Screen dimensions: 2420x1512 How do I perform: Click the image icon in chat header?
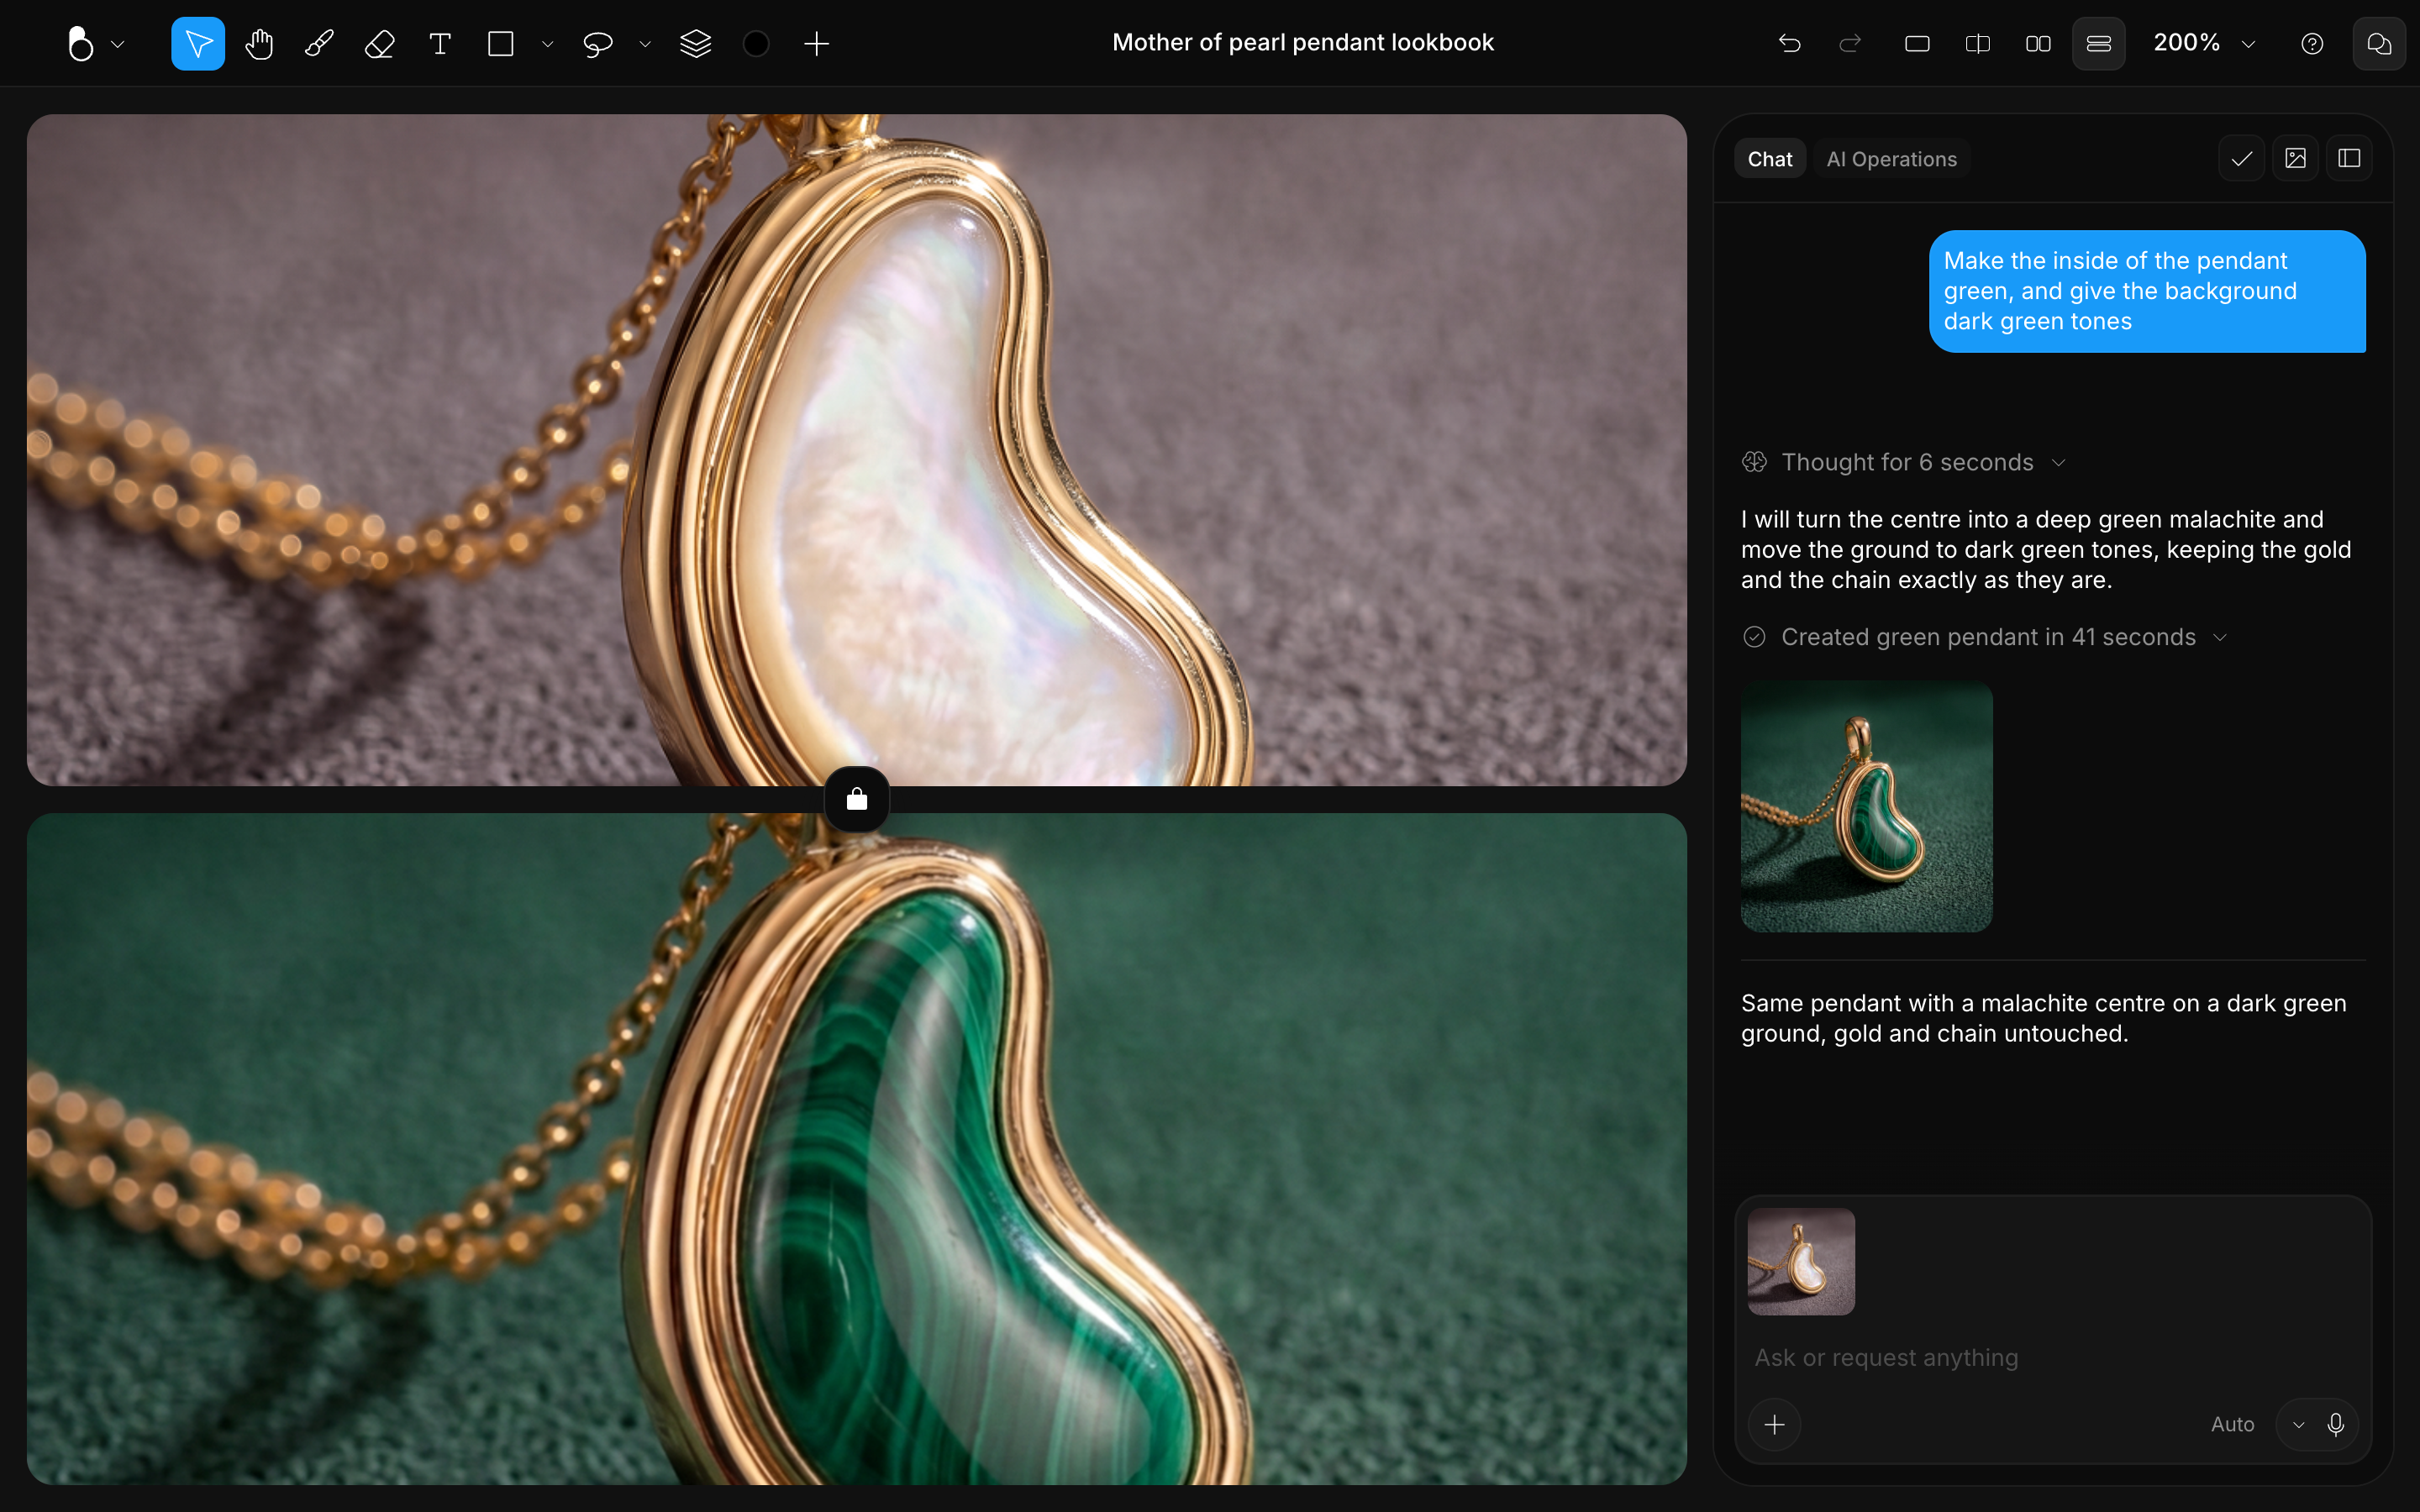point(2296,158)
